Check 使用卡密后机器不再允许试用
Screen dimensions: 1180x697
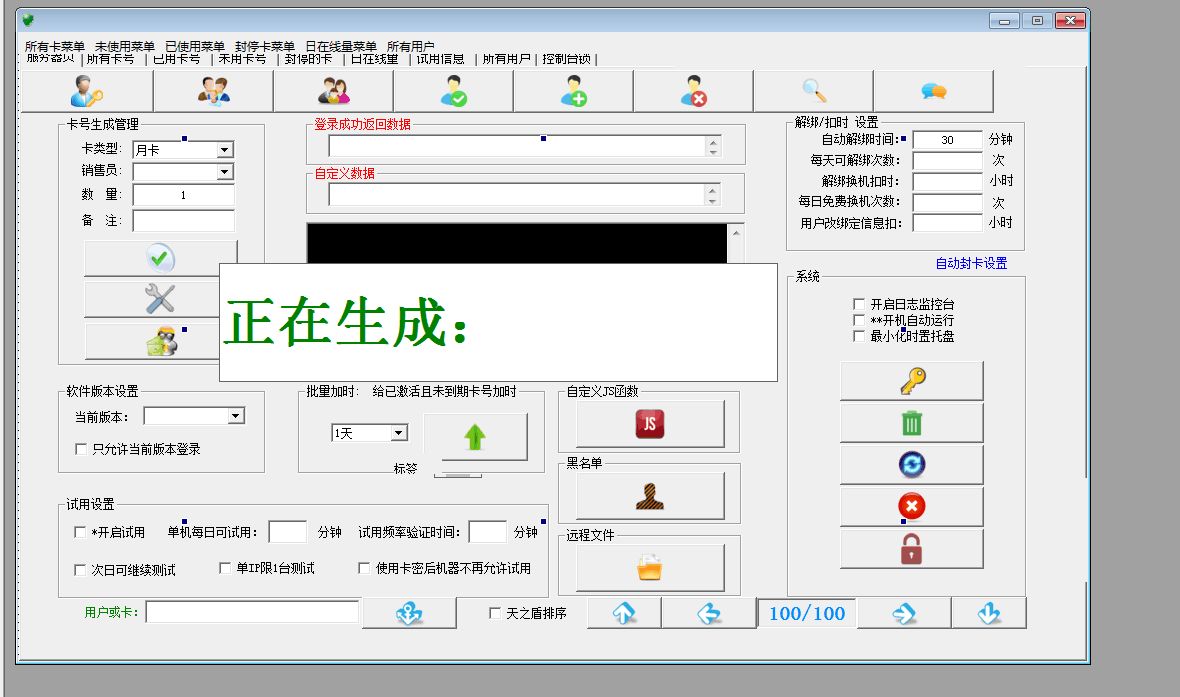[364, 568]
